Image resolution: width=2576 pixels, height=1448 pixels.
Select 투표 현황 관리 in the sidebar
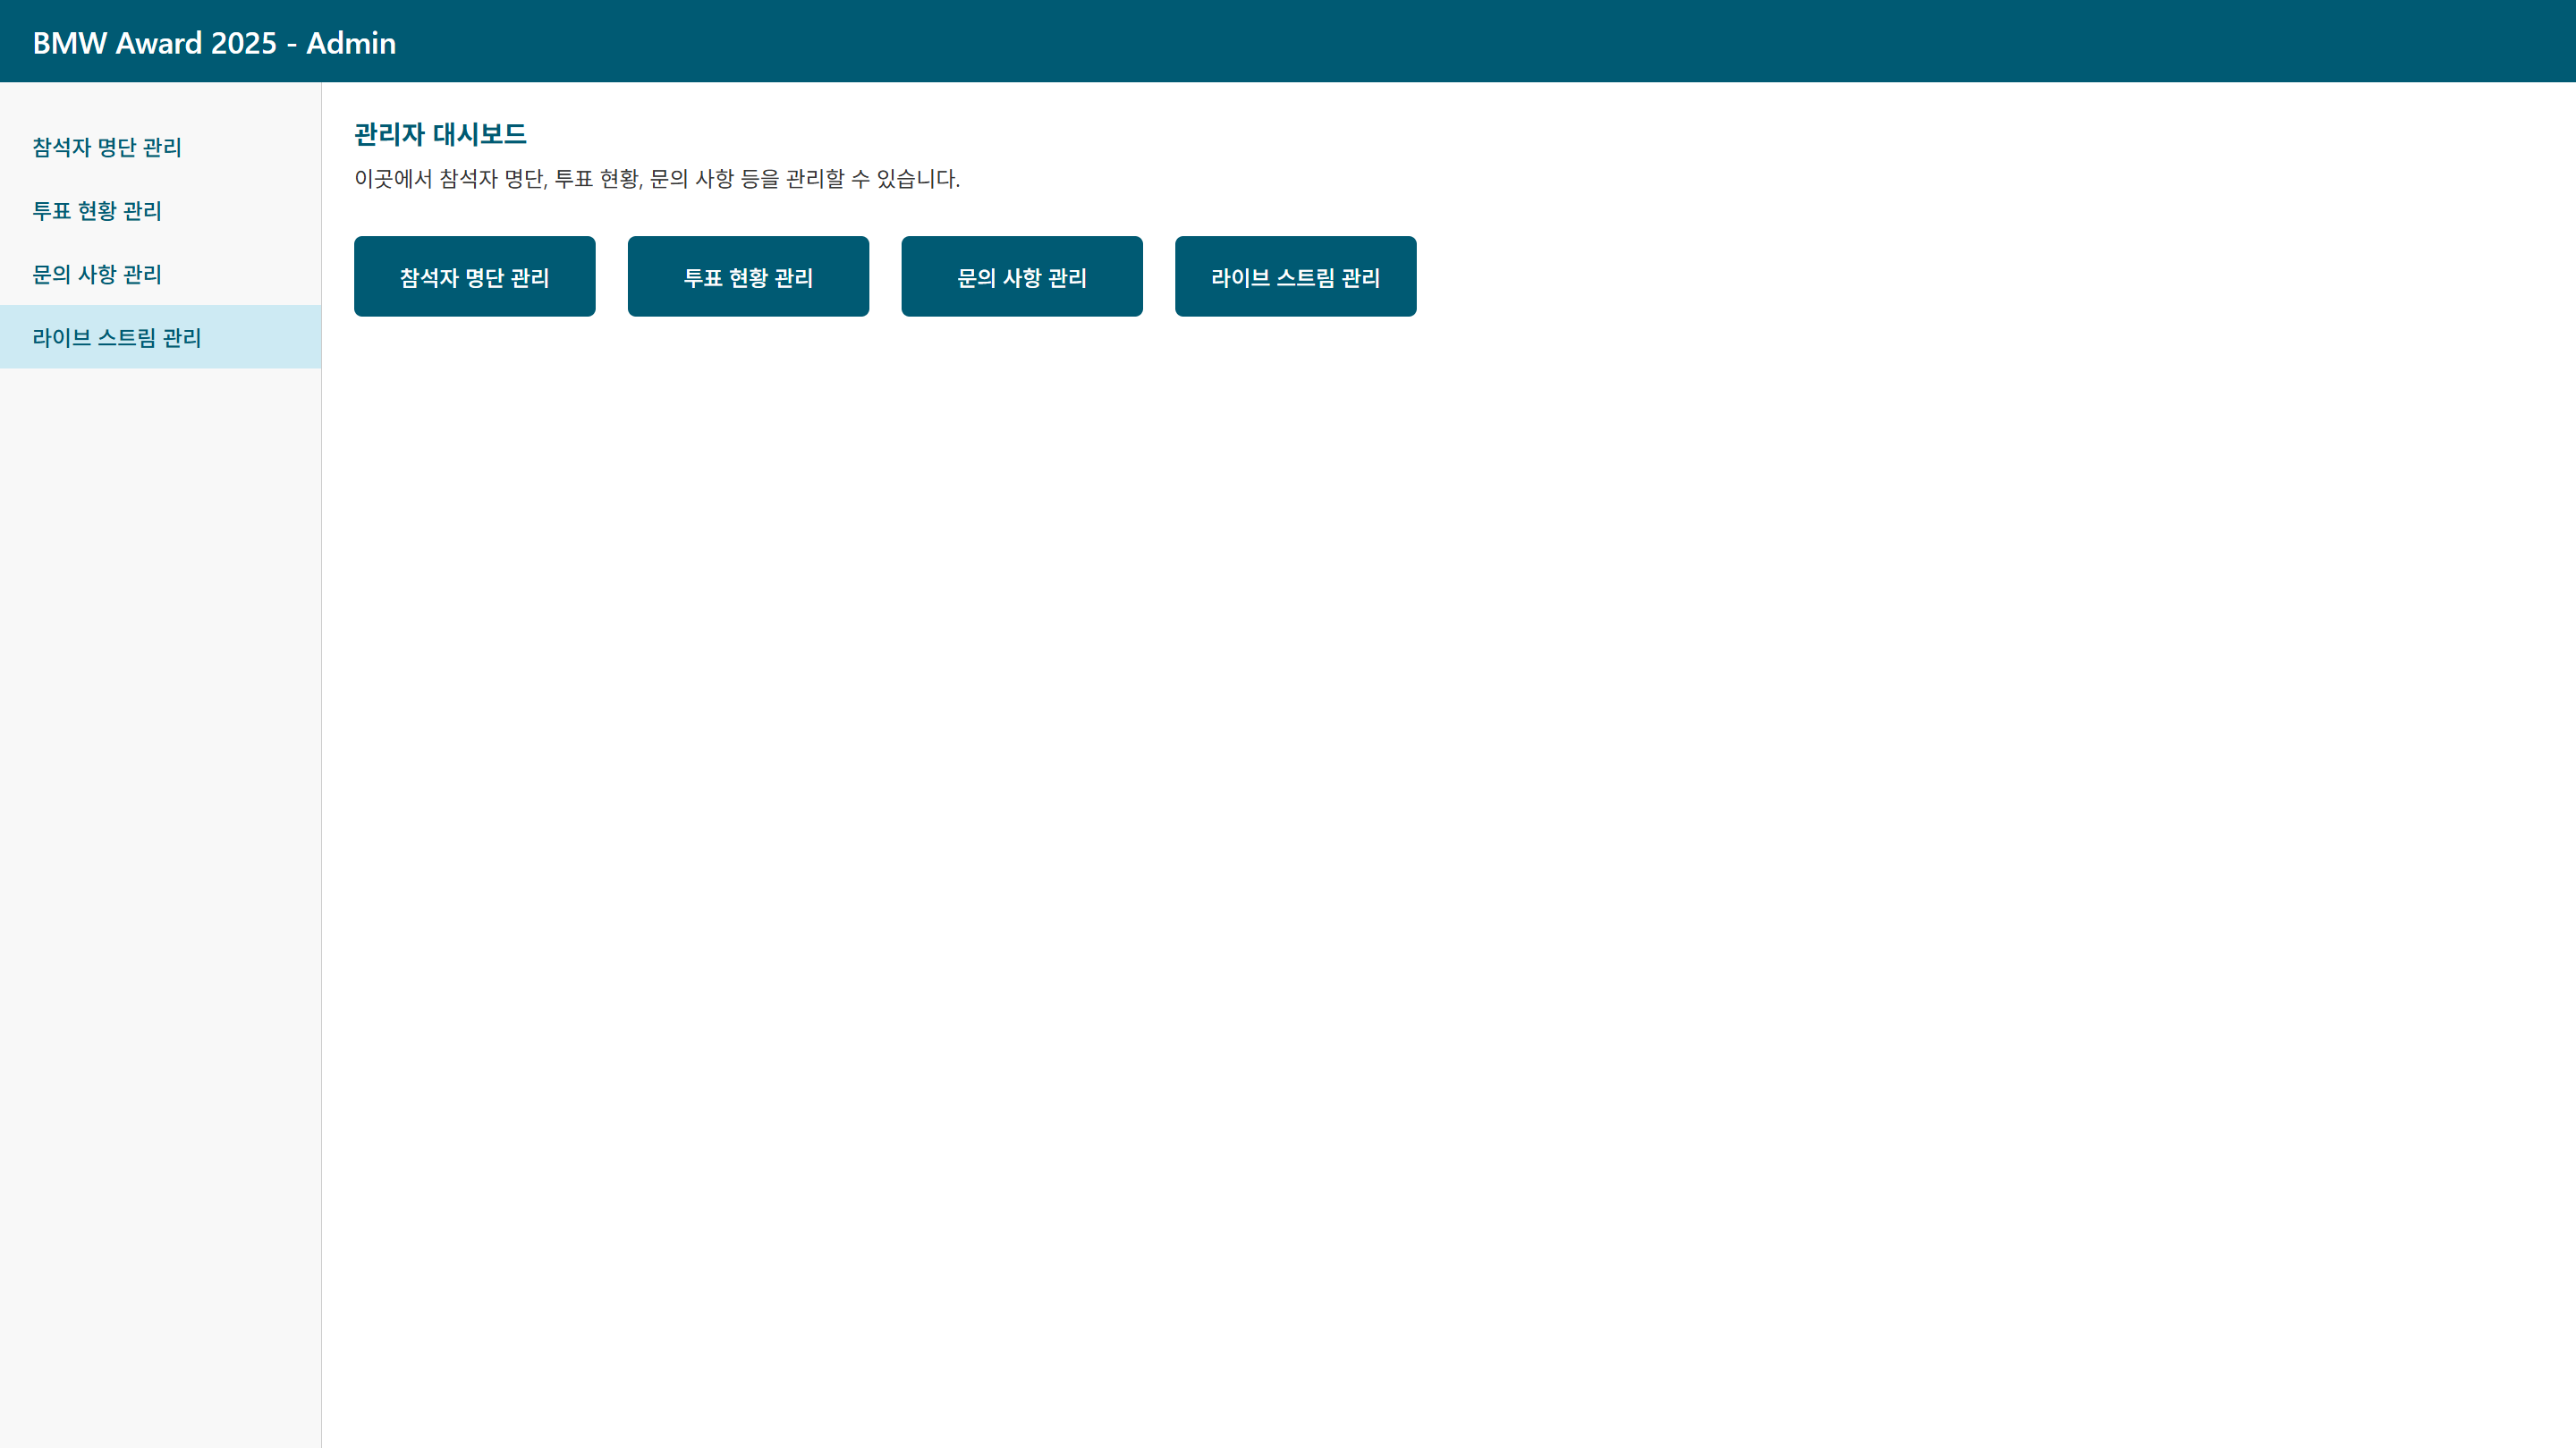click(96, 211)
